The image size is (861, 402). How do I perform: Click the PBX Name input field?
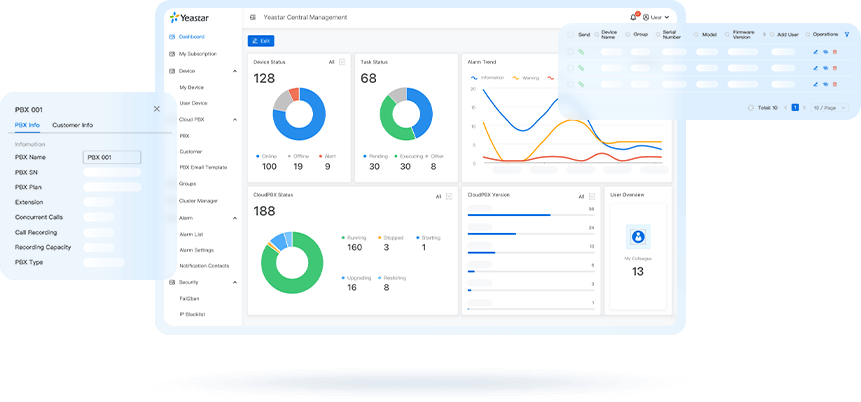click(x=111, y=157)
